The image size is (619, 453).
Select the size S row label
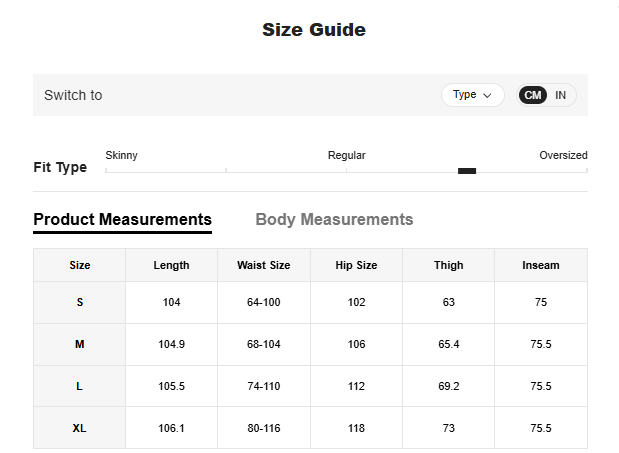80,302
